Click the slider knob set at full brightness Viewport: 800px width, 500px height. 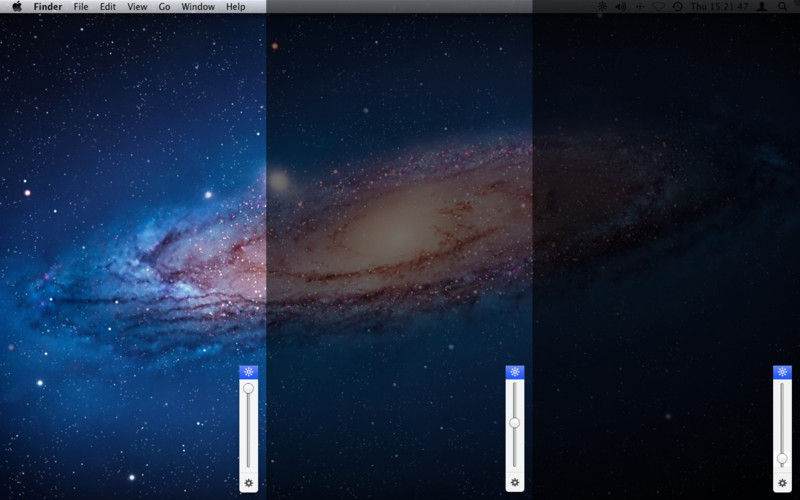(248, 389)
